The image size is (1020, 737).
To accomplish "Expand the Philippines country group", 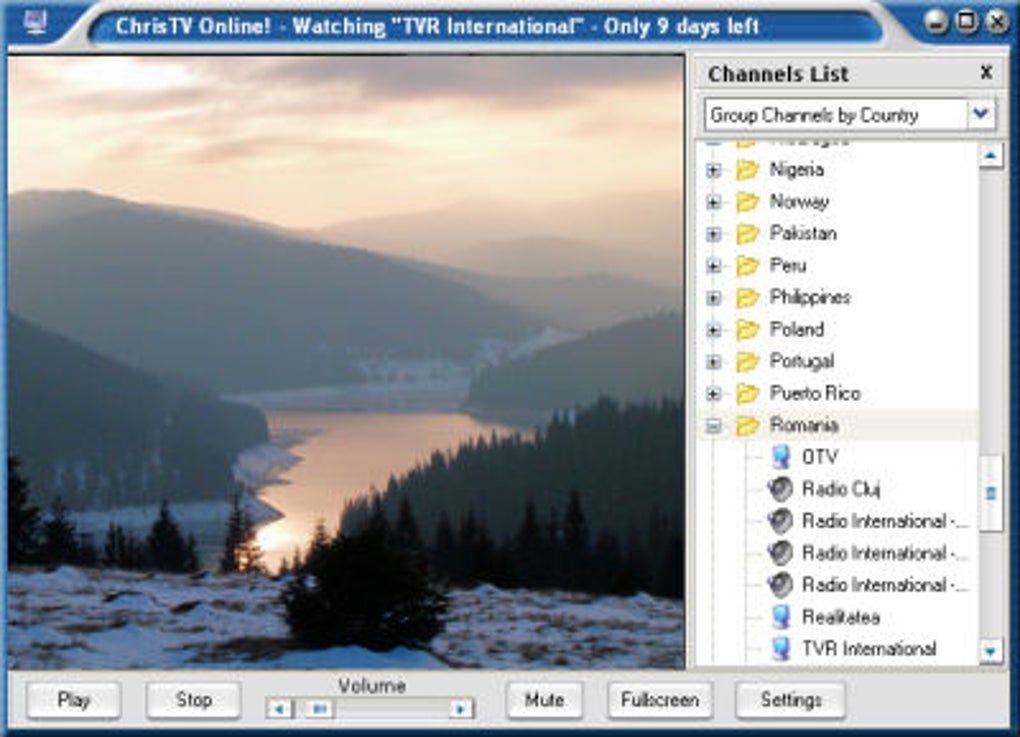I will pyautogui.click(x=714, y=298).
